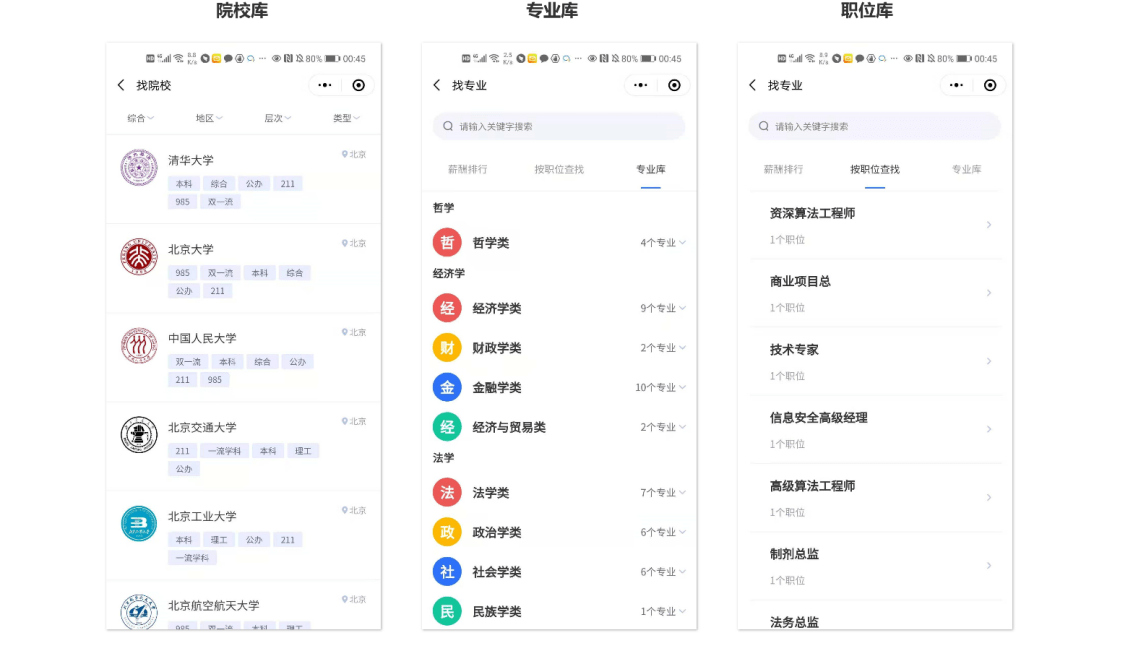Open the 法务总监 position row
Screen dimensions: 1133x664
coord(874,616)
